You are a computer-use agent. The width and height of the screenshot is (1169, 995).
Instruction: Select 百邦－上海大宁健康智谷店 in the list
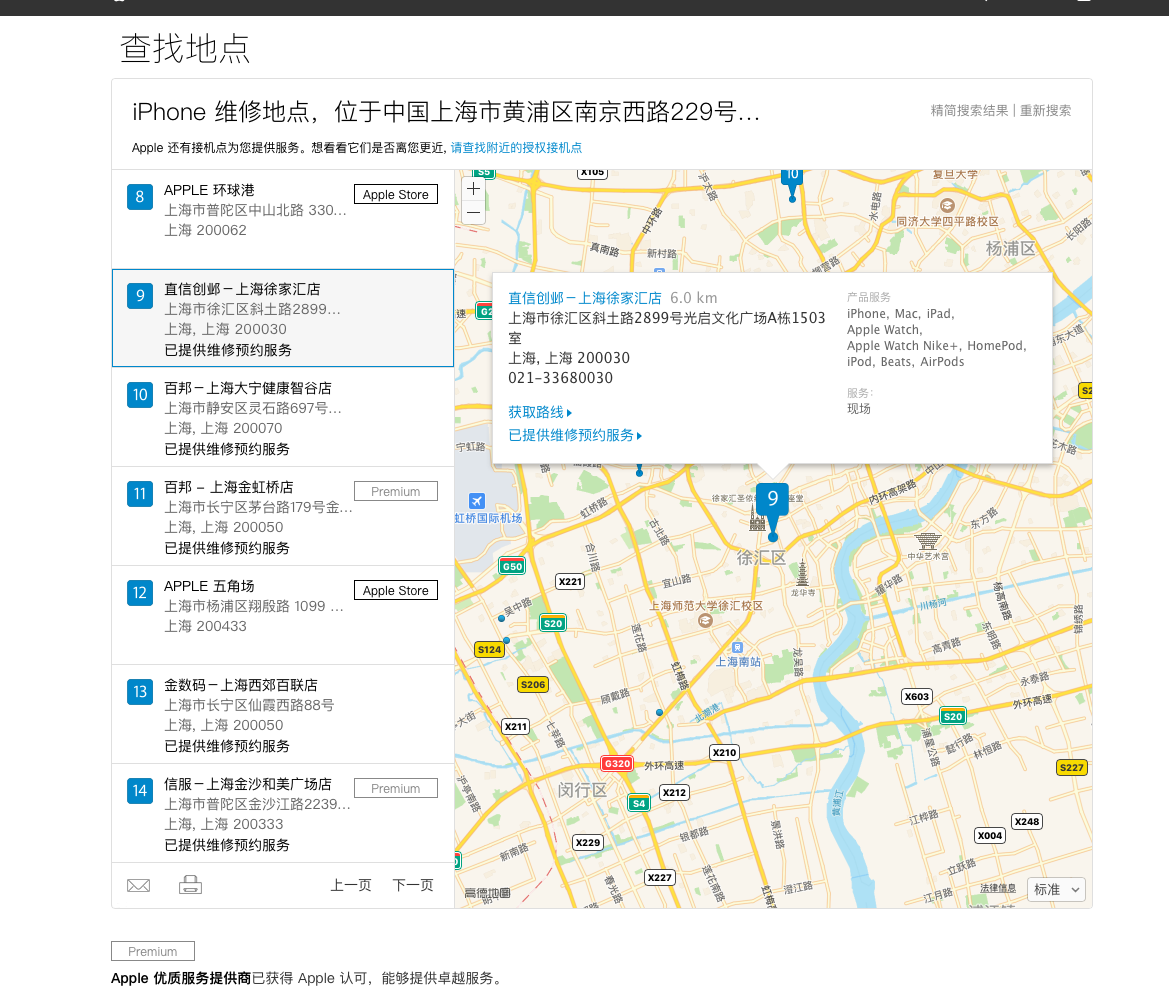(x=248, y=388)
